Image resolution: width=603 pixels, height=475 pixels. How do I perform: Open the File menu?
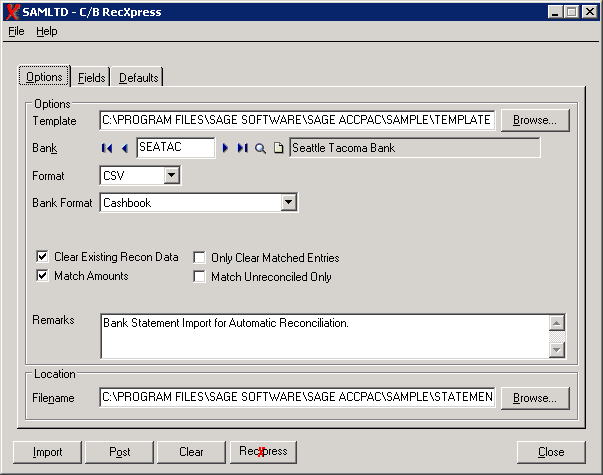coord(16,31)
